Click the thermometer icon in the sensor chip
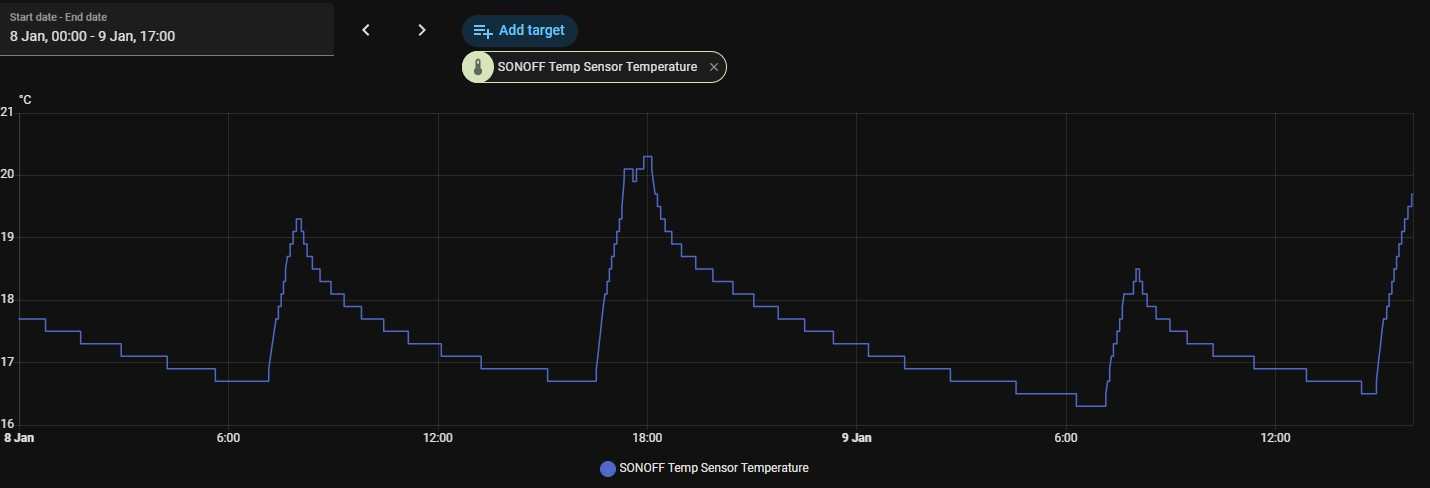This screenshot has height=488, width=1430. pyautogui.click(x=478, y=67)
